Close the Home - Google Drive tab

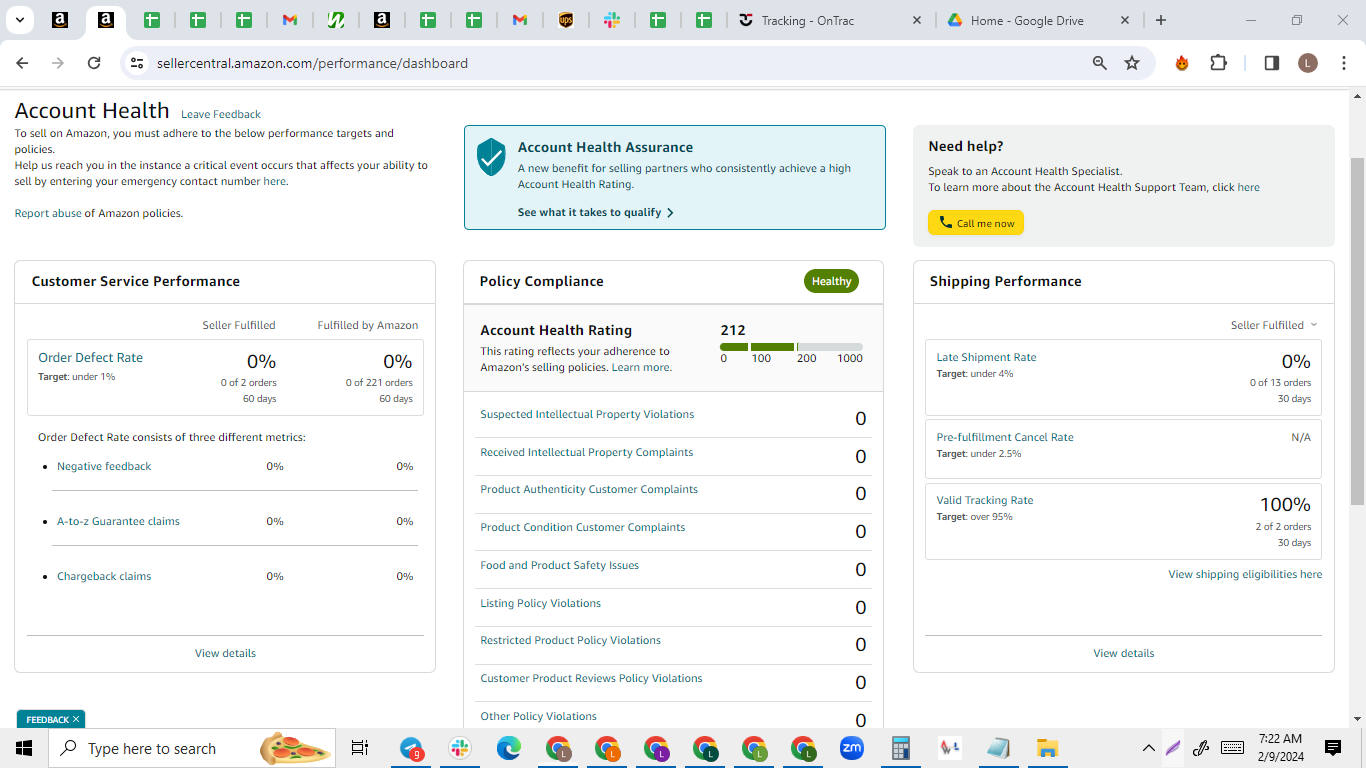click(1125, 20)
